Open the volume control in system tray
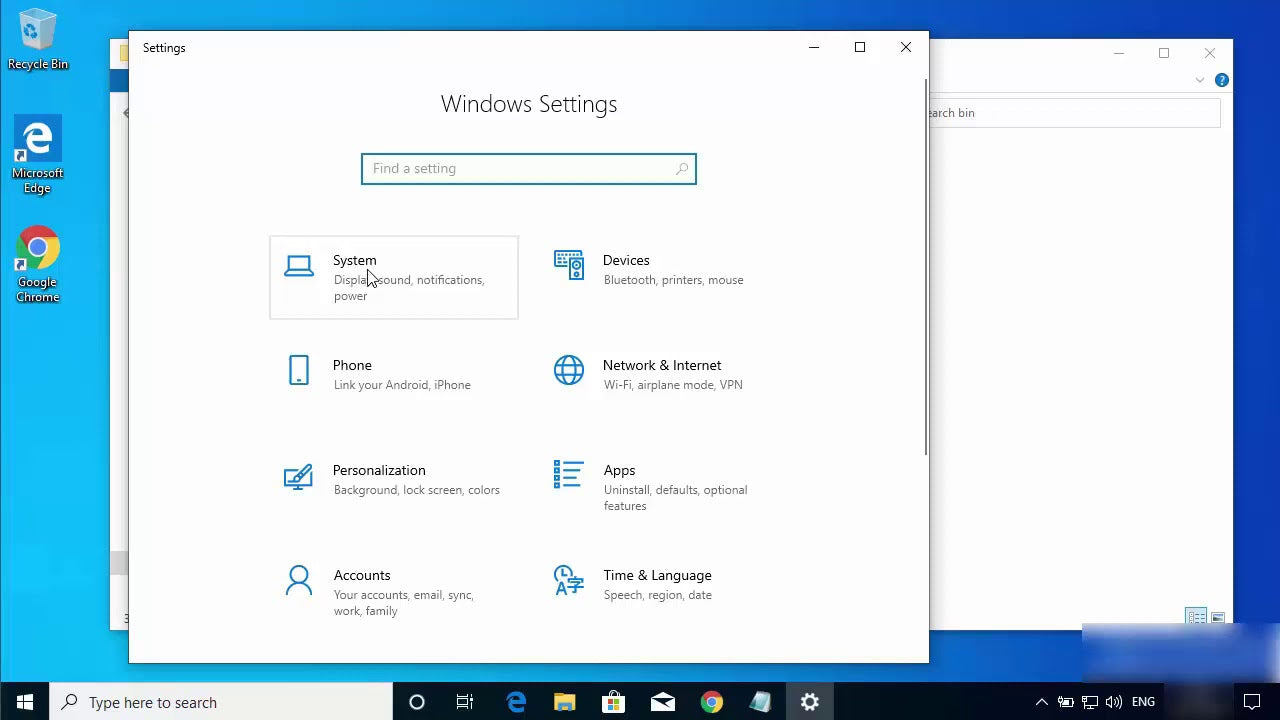The height and width of the screenshot is (720, 1280). click(x=1114, y=702)
